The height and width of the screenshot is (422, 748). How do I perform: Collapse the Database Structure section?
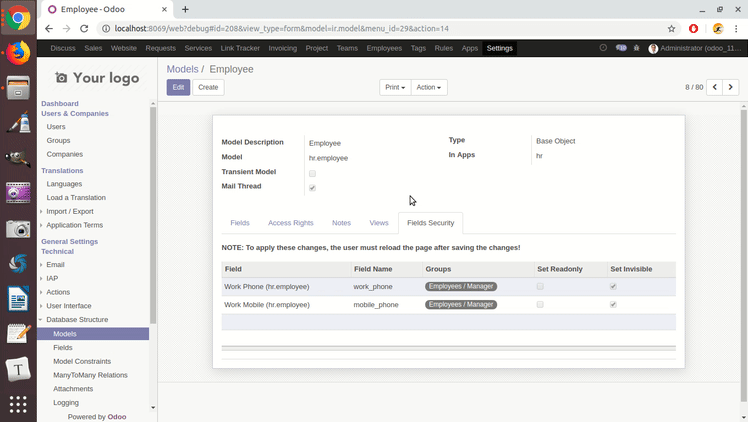click(77, 320)
